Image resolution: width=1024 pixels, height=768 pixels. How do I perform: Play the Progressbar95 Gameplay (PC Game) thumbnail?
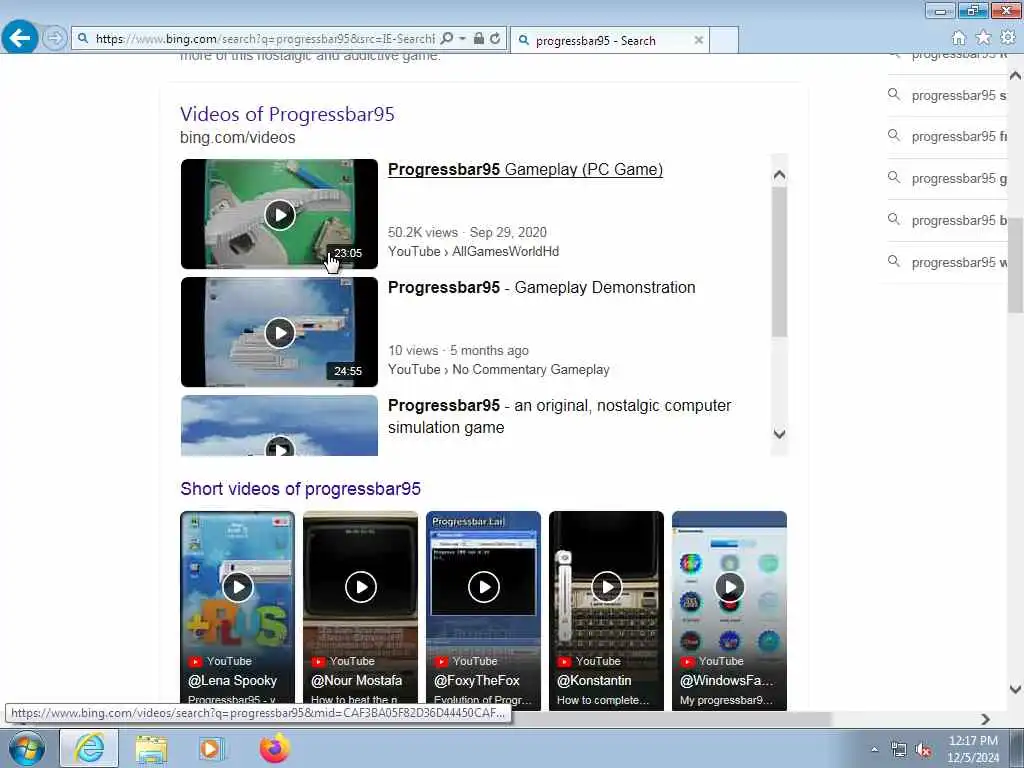280,214
